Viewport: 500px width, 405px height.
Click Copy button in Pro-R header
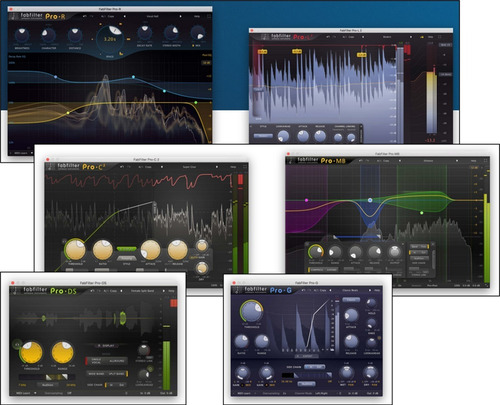point(111,16)
